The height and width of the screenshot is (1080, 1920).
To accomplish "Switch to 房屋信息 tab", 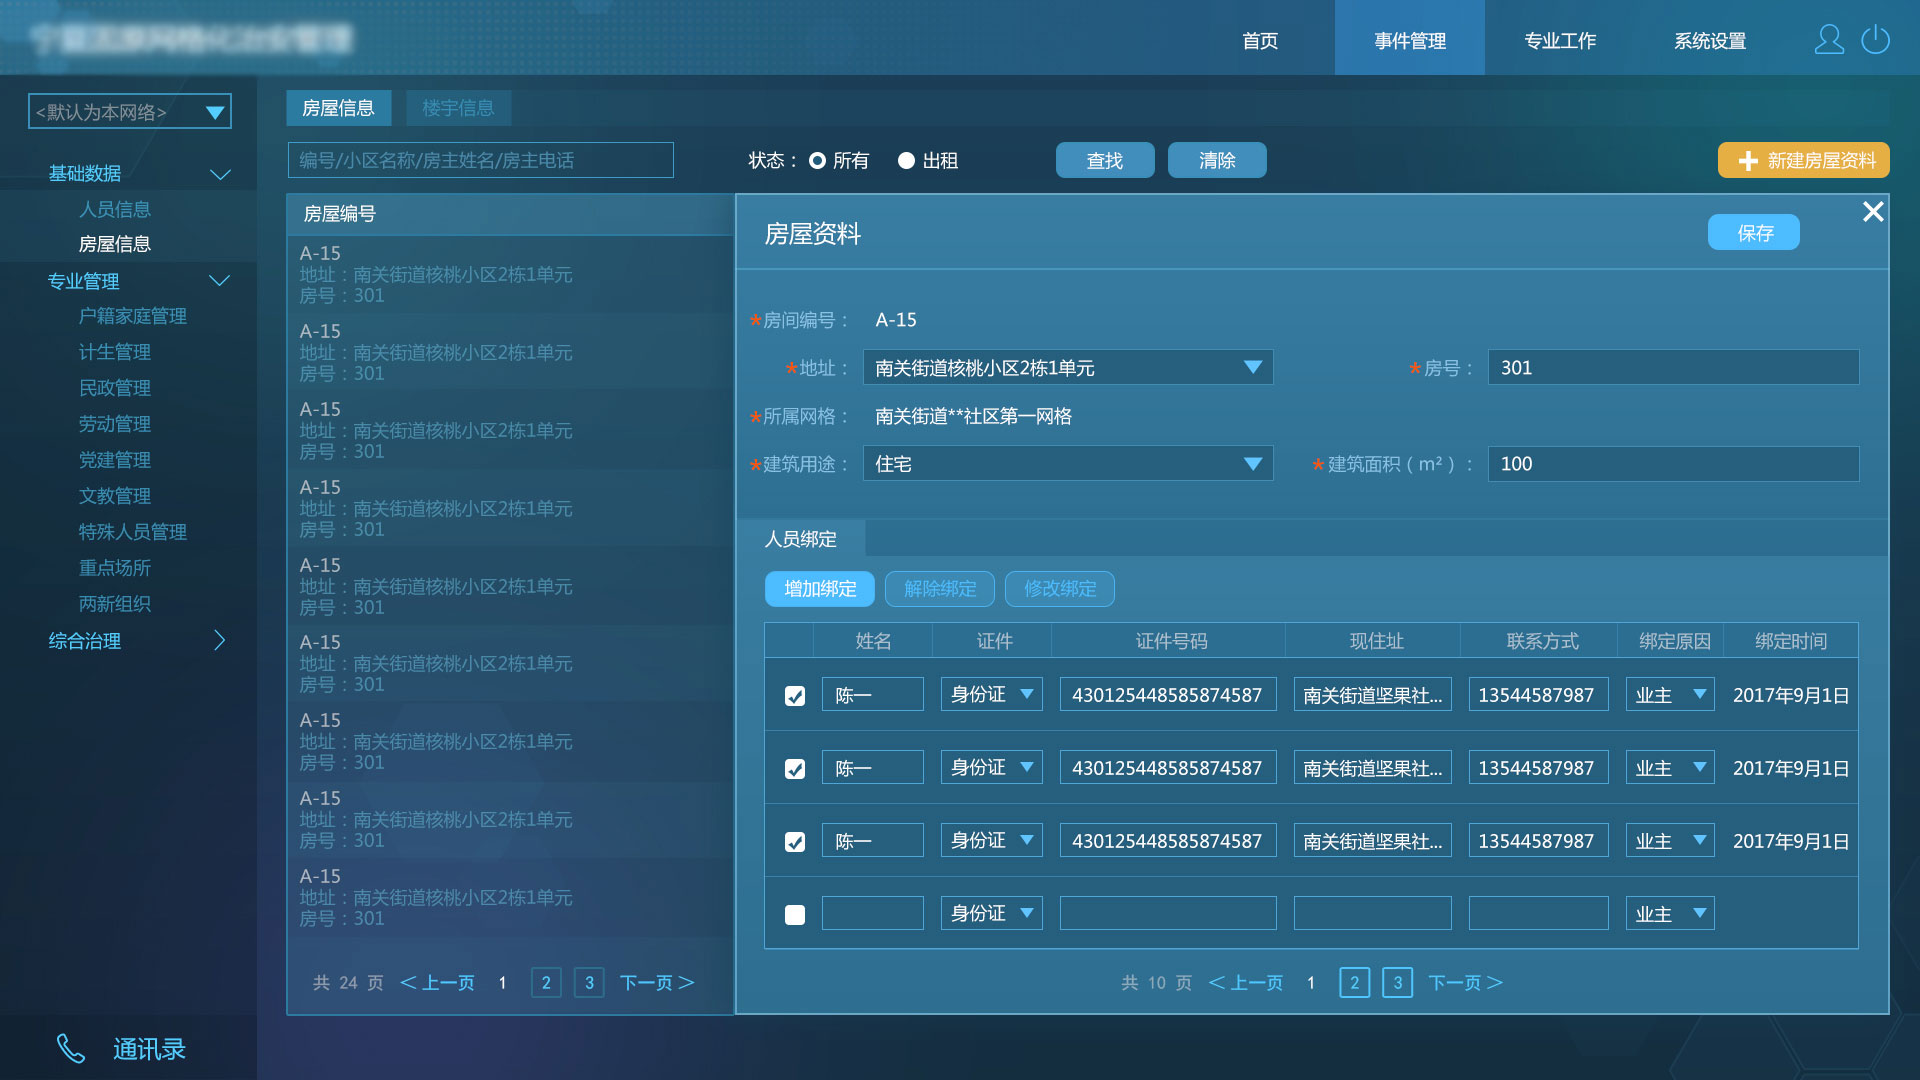I will 338,108.
